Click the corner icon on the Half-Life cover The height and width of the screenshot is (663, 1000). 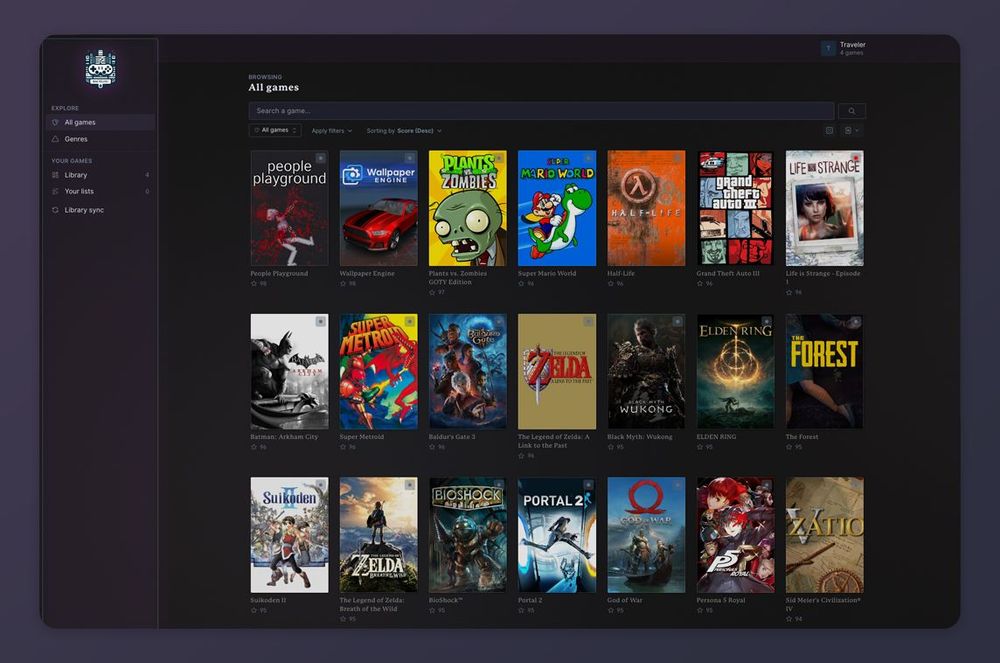point(677,158)
